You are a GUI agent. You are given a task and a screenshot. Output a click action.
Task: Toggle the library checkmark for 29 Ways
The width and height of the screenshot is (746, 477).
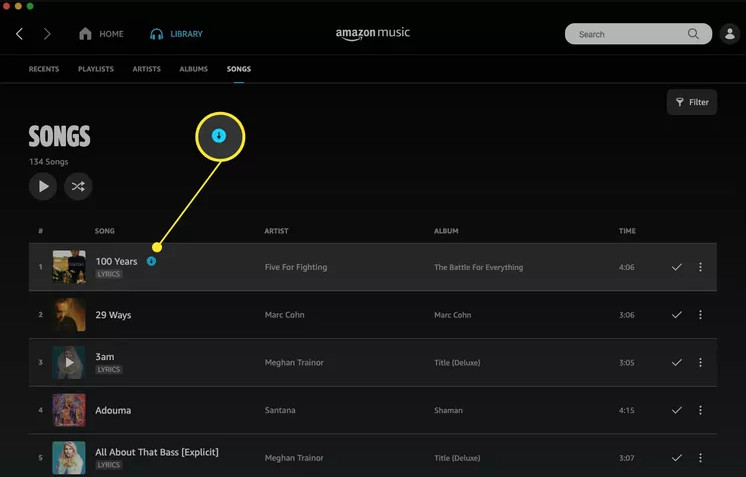(x=677, y=315)
